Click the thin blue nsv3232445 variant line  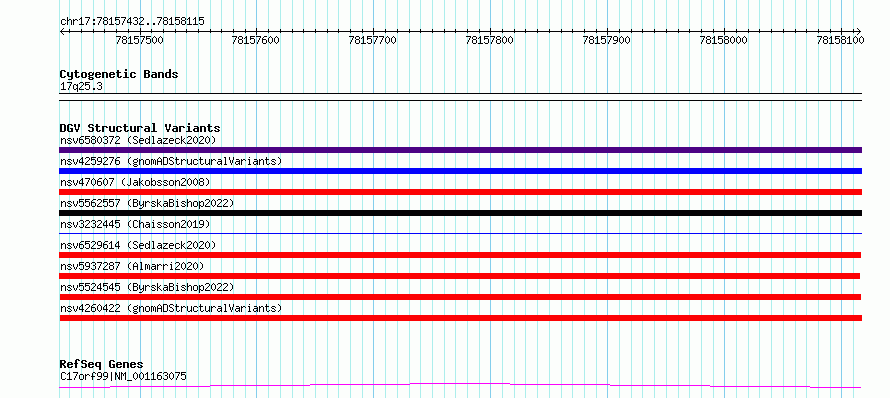pos(460,233)
